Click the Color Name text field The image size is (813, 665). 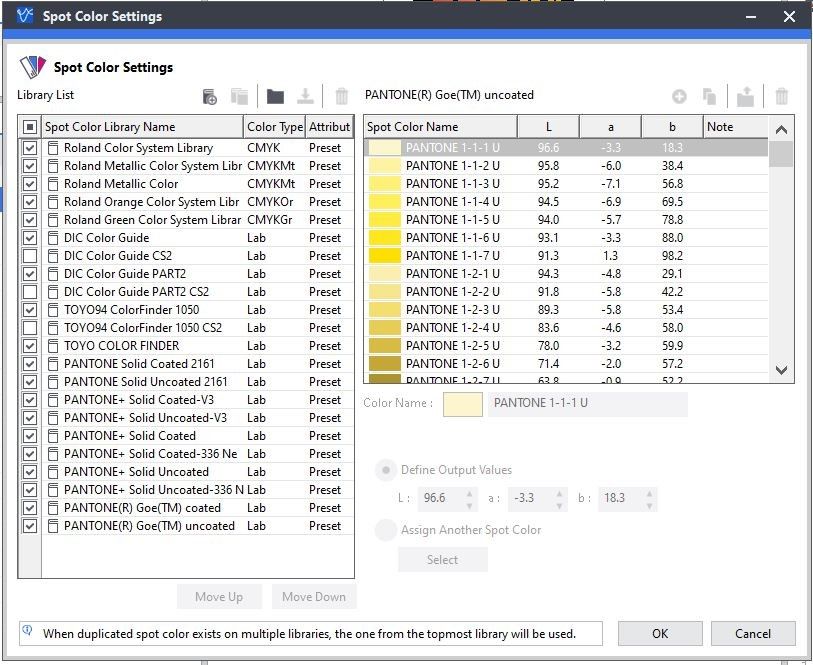point(588,404)
